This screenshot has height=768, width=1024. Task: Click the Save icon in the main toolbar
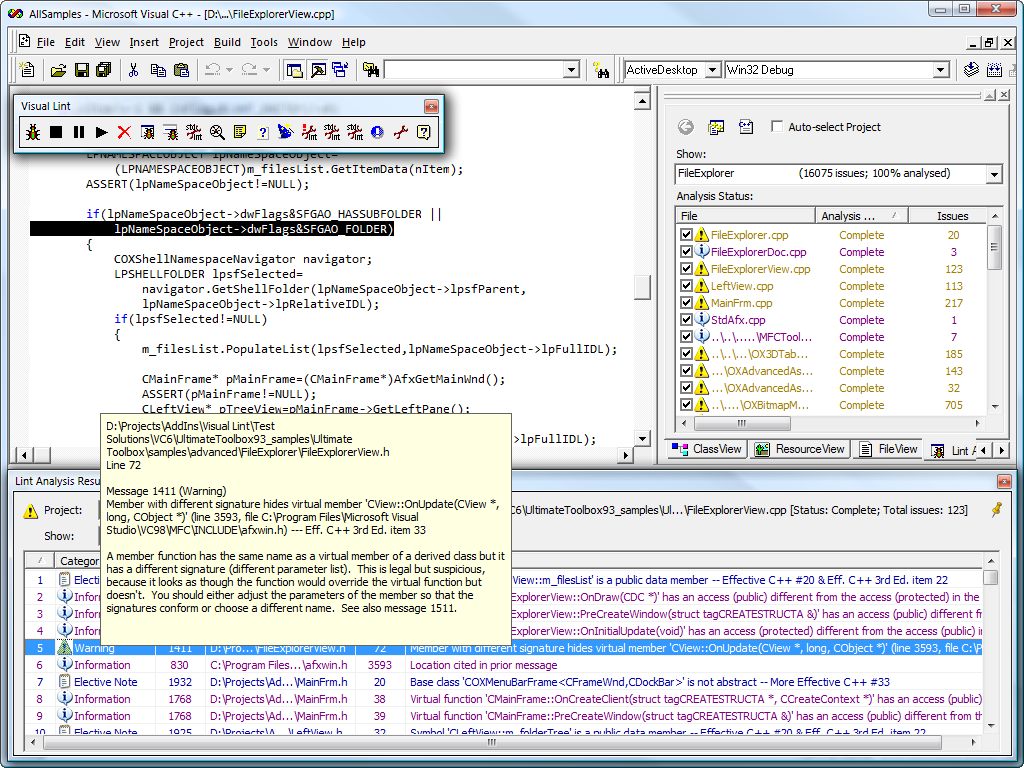pos(81,70)
